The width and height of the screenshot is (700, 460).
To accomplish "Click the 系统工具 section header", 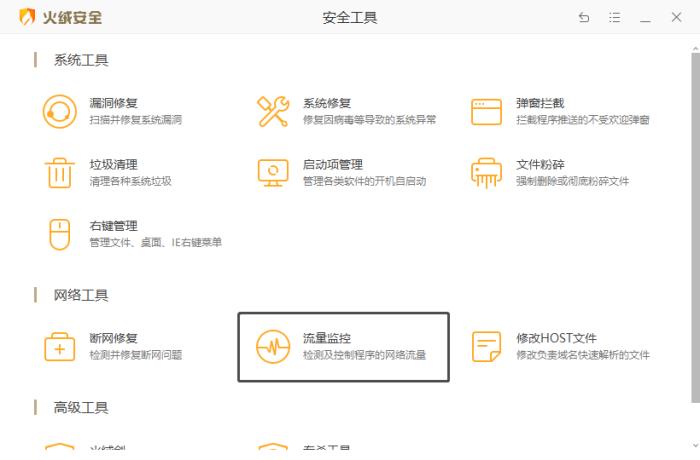I will [x=81, y=60].
